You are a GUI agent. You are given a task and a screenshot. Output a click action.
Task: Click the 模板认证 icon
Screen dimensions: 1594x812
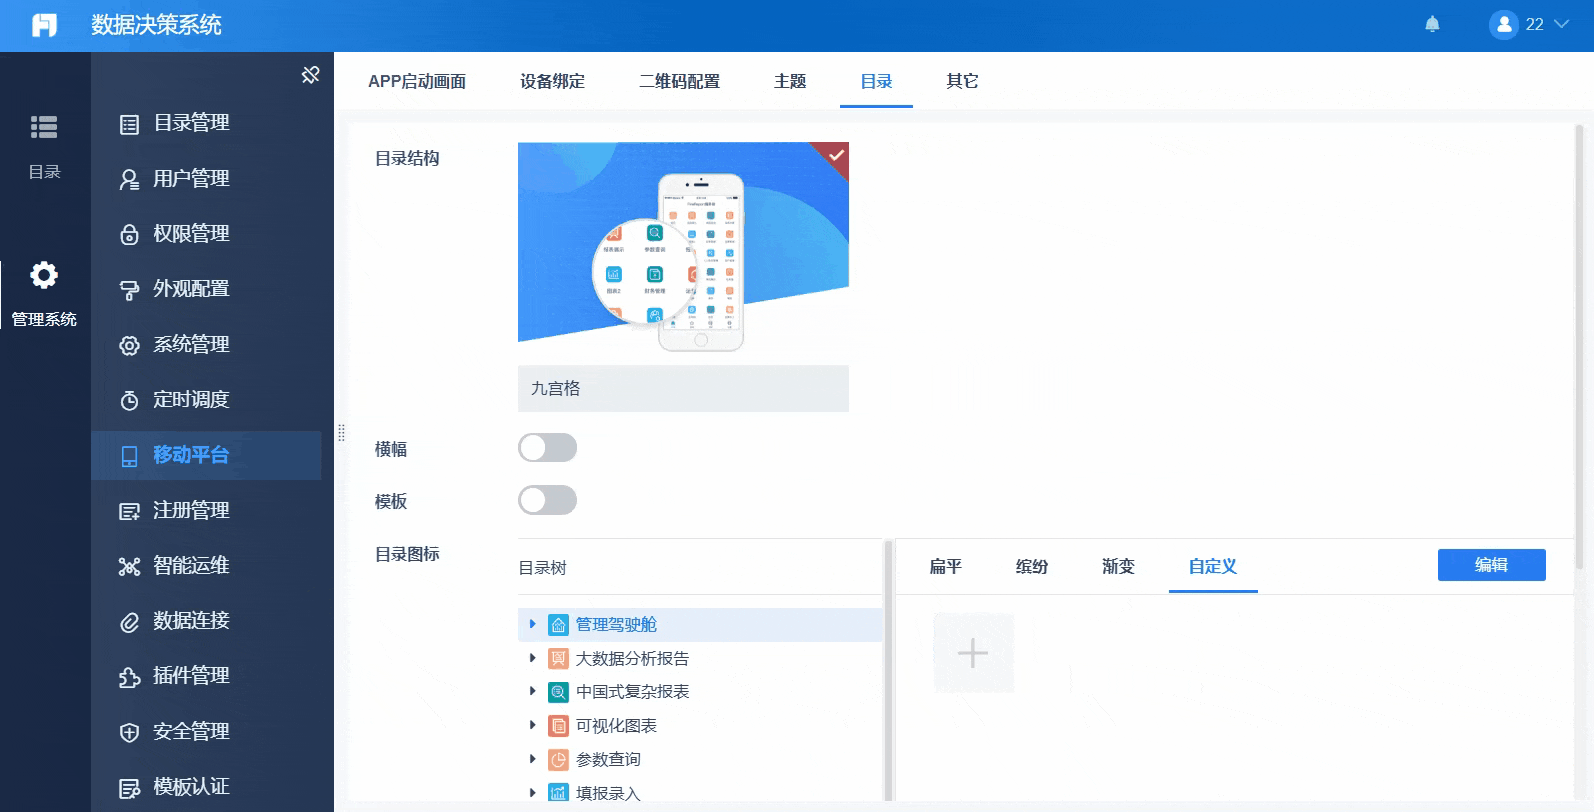point(129,788)
